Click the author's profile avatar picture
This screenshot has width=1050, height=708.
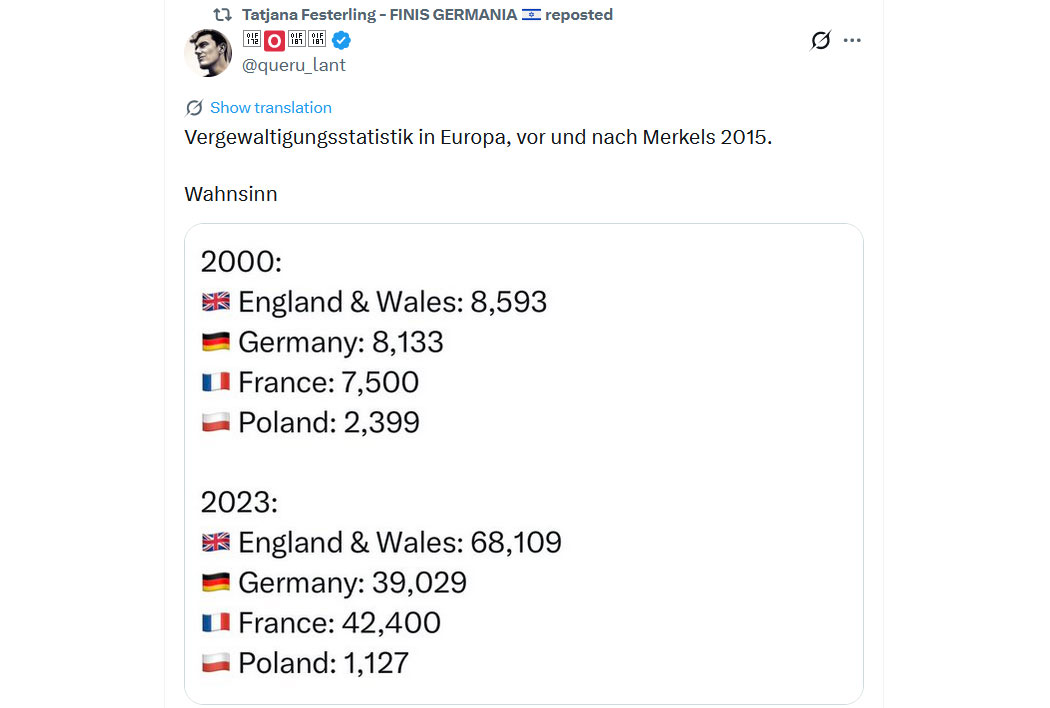(x=208, y=53)
